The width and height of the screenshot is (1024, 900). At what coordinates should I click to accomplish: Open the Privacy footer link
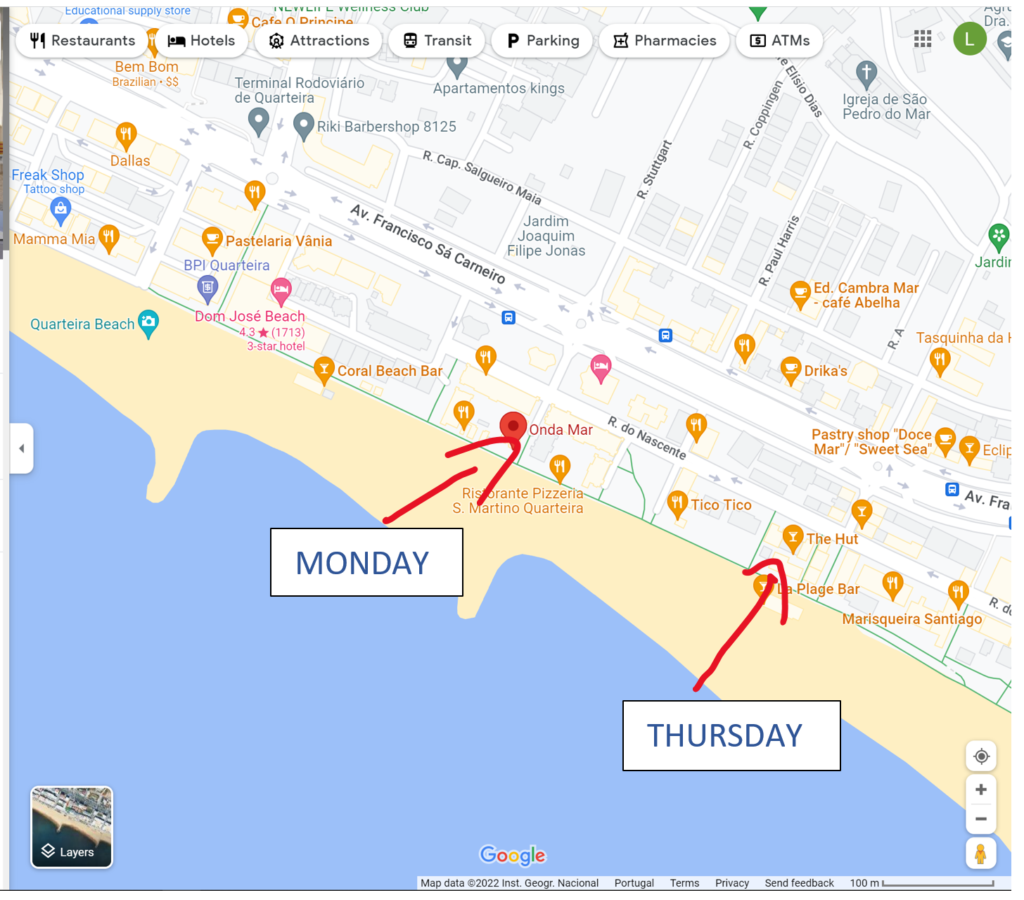point(731,883)
